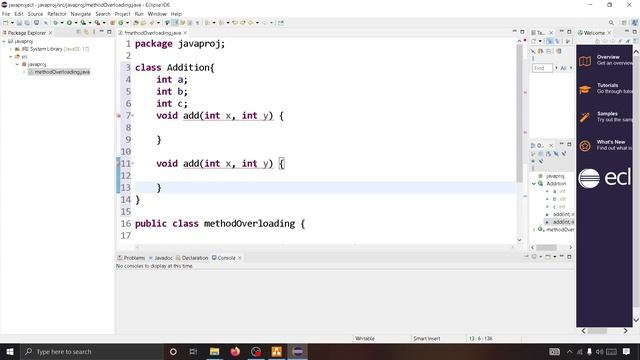640x360 pixels.
Task: Click the green Run toolbar button
Action: [69, 23]
